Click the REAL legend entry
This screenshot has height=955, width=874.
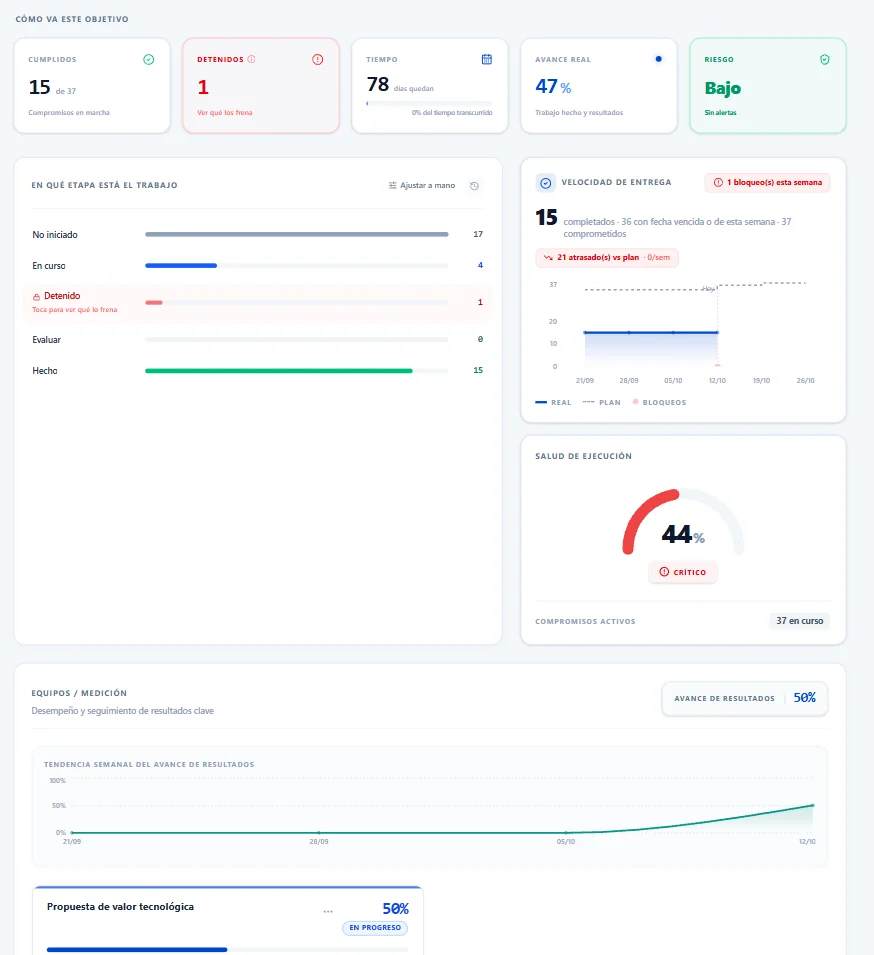[x=554, y=403]
